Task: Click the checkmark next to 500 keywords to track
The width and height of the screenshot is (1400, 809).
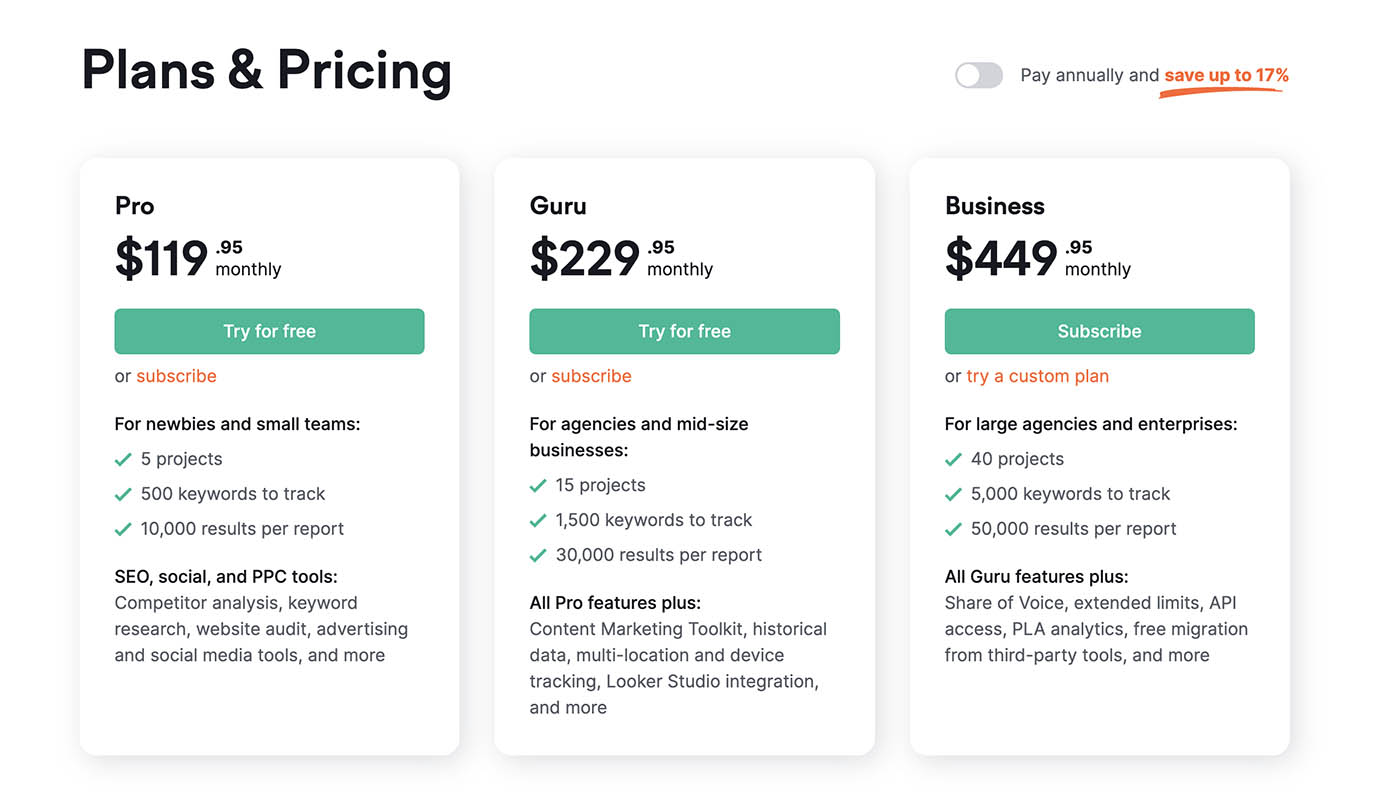Action: 123,494
